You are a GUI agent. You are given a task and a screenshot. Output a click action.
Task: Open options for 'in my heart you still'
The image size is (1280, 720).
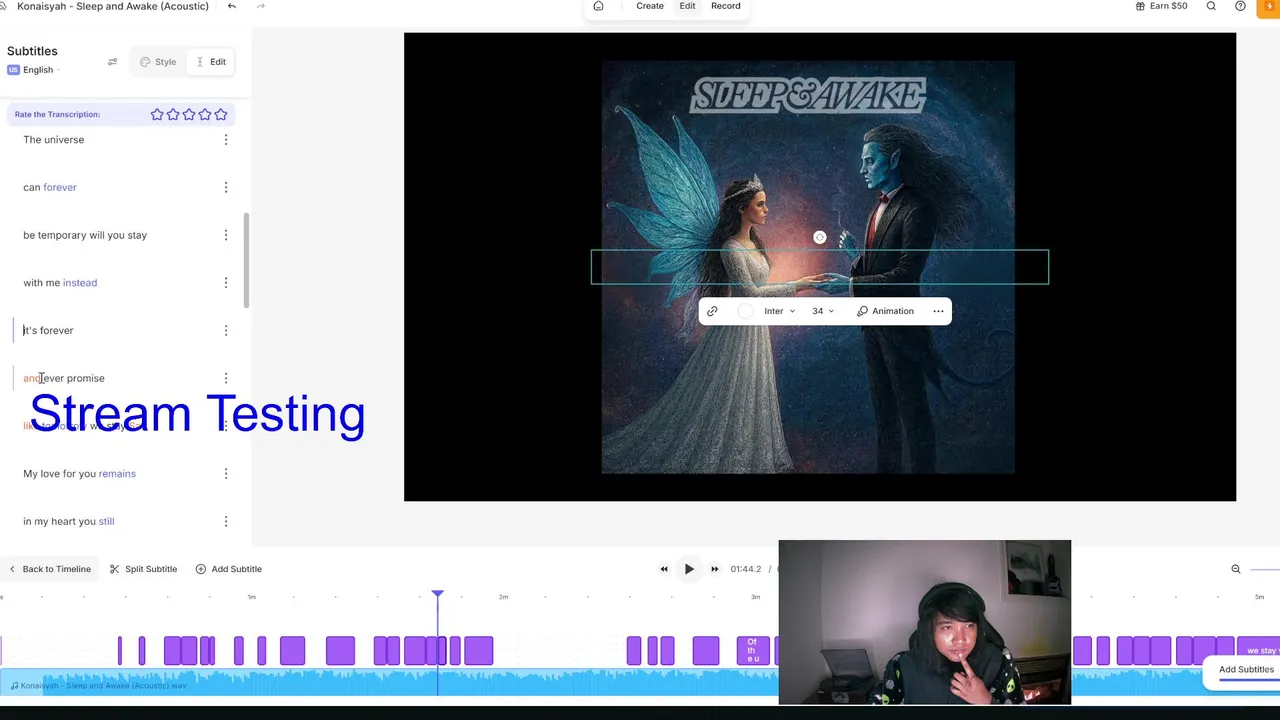coord(226,521)
